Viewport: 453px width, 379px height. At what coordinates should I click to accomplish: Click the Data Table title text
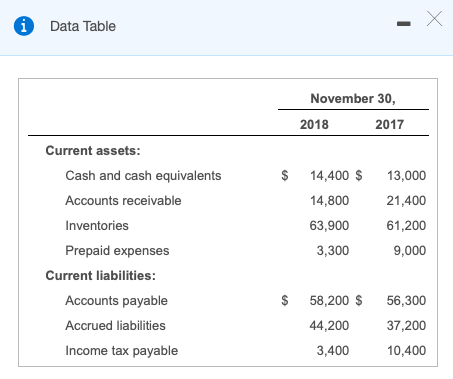83,26
